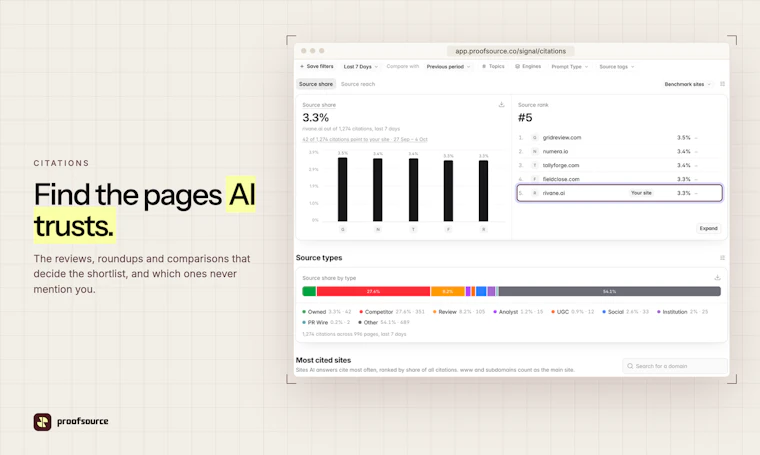Image resolution: width=760 pixels, height=455 pixels.
Task: Toggle the PR Wire legend item
Action: coord(326,322)
